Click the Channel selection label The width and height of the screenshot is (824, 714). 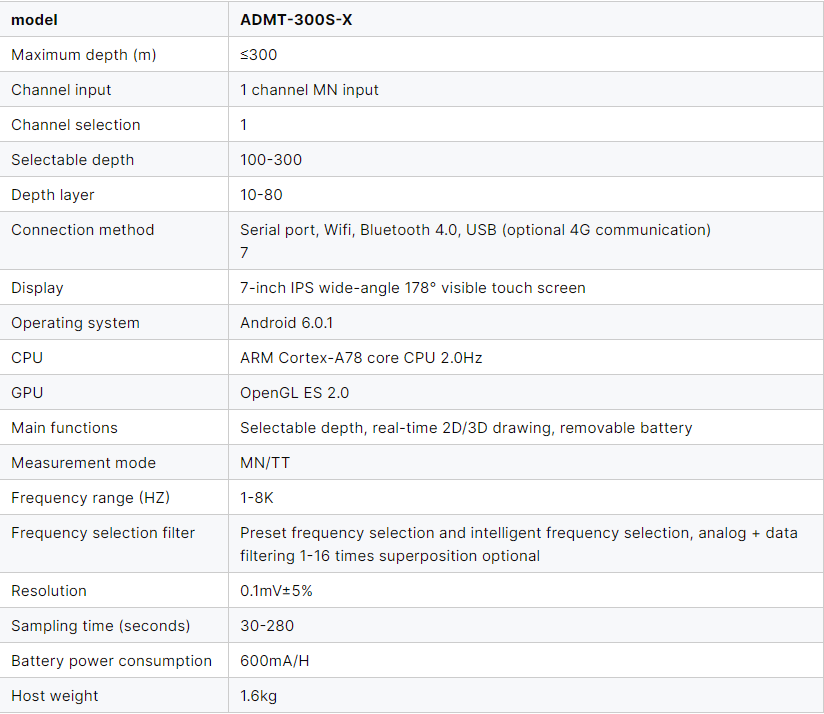point(76,125)
